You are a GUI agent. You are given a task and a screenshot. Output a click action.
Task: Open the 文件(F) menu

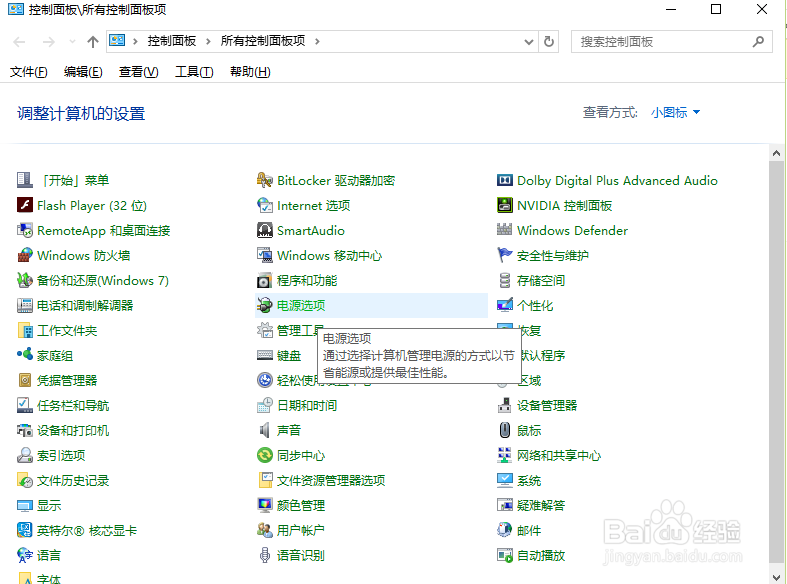coord(29,72)
